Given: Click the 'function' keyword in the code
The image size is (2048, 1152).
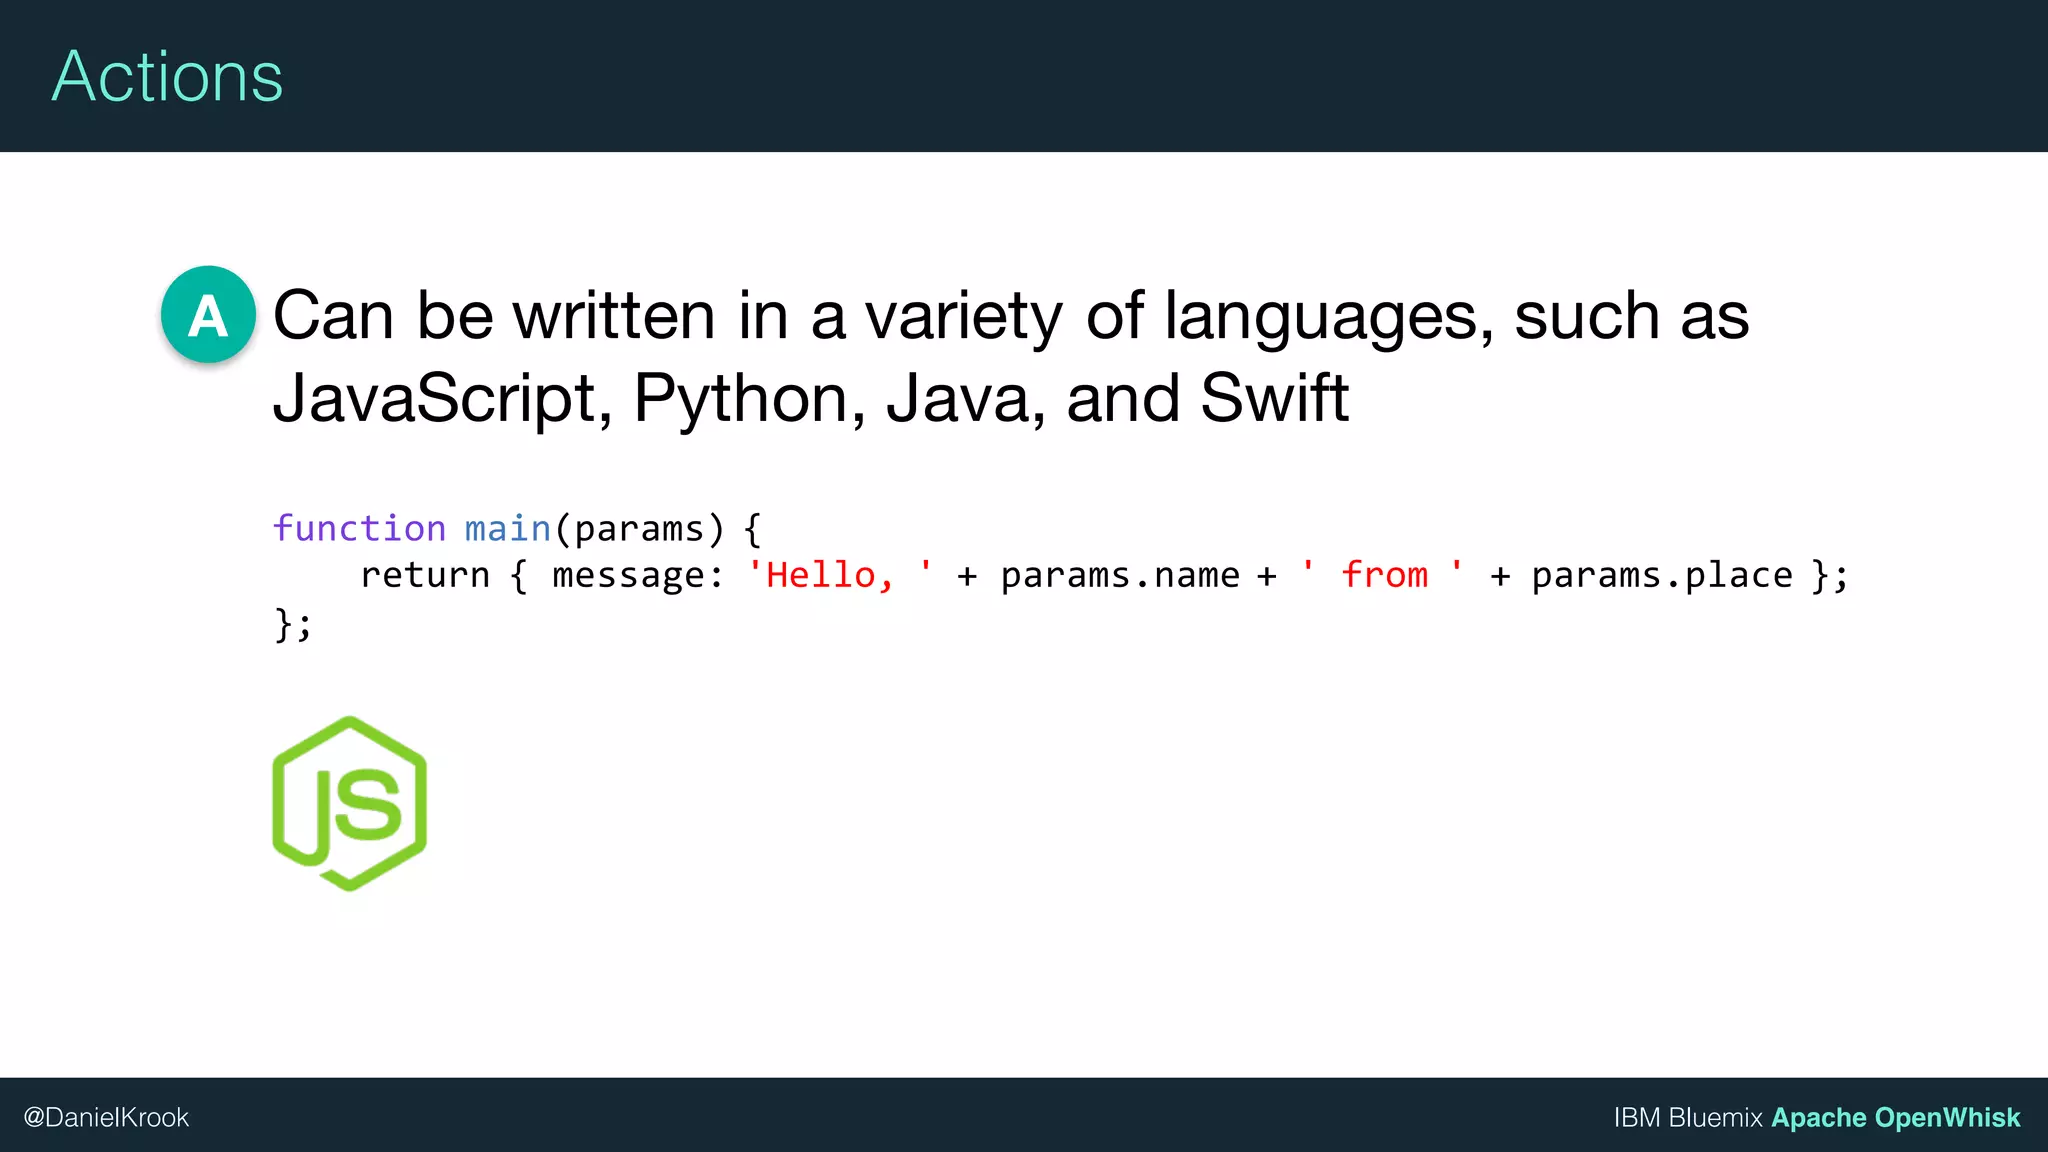Looking at the screenshot, I should (359, 528).
